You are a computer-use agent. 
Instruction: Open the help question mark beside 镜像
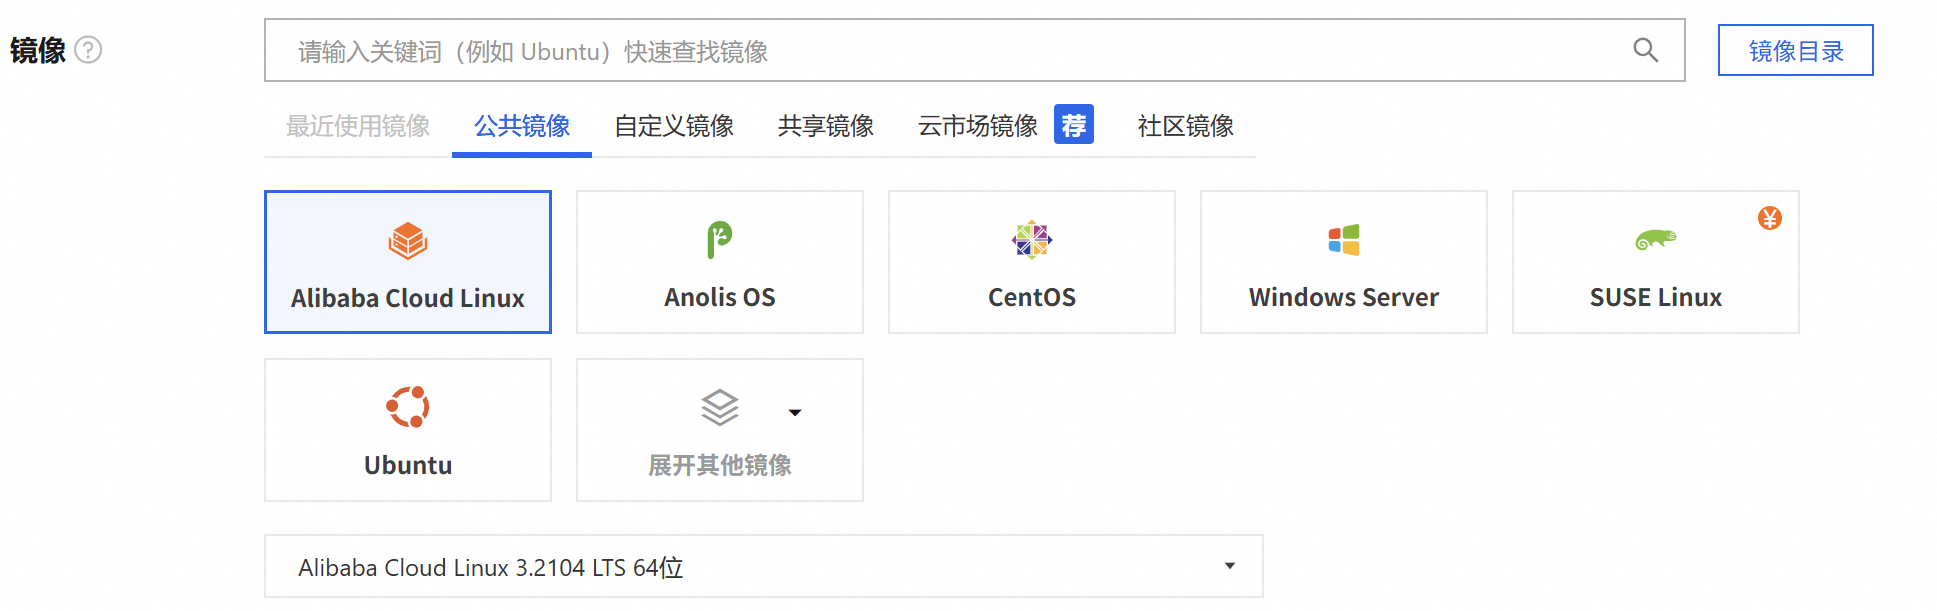tap(88, 50)
